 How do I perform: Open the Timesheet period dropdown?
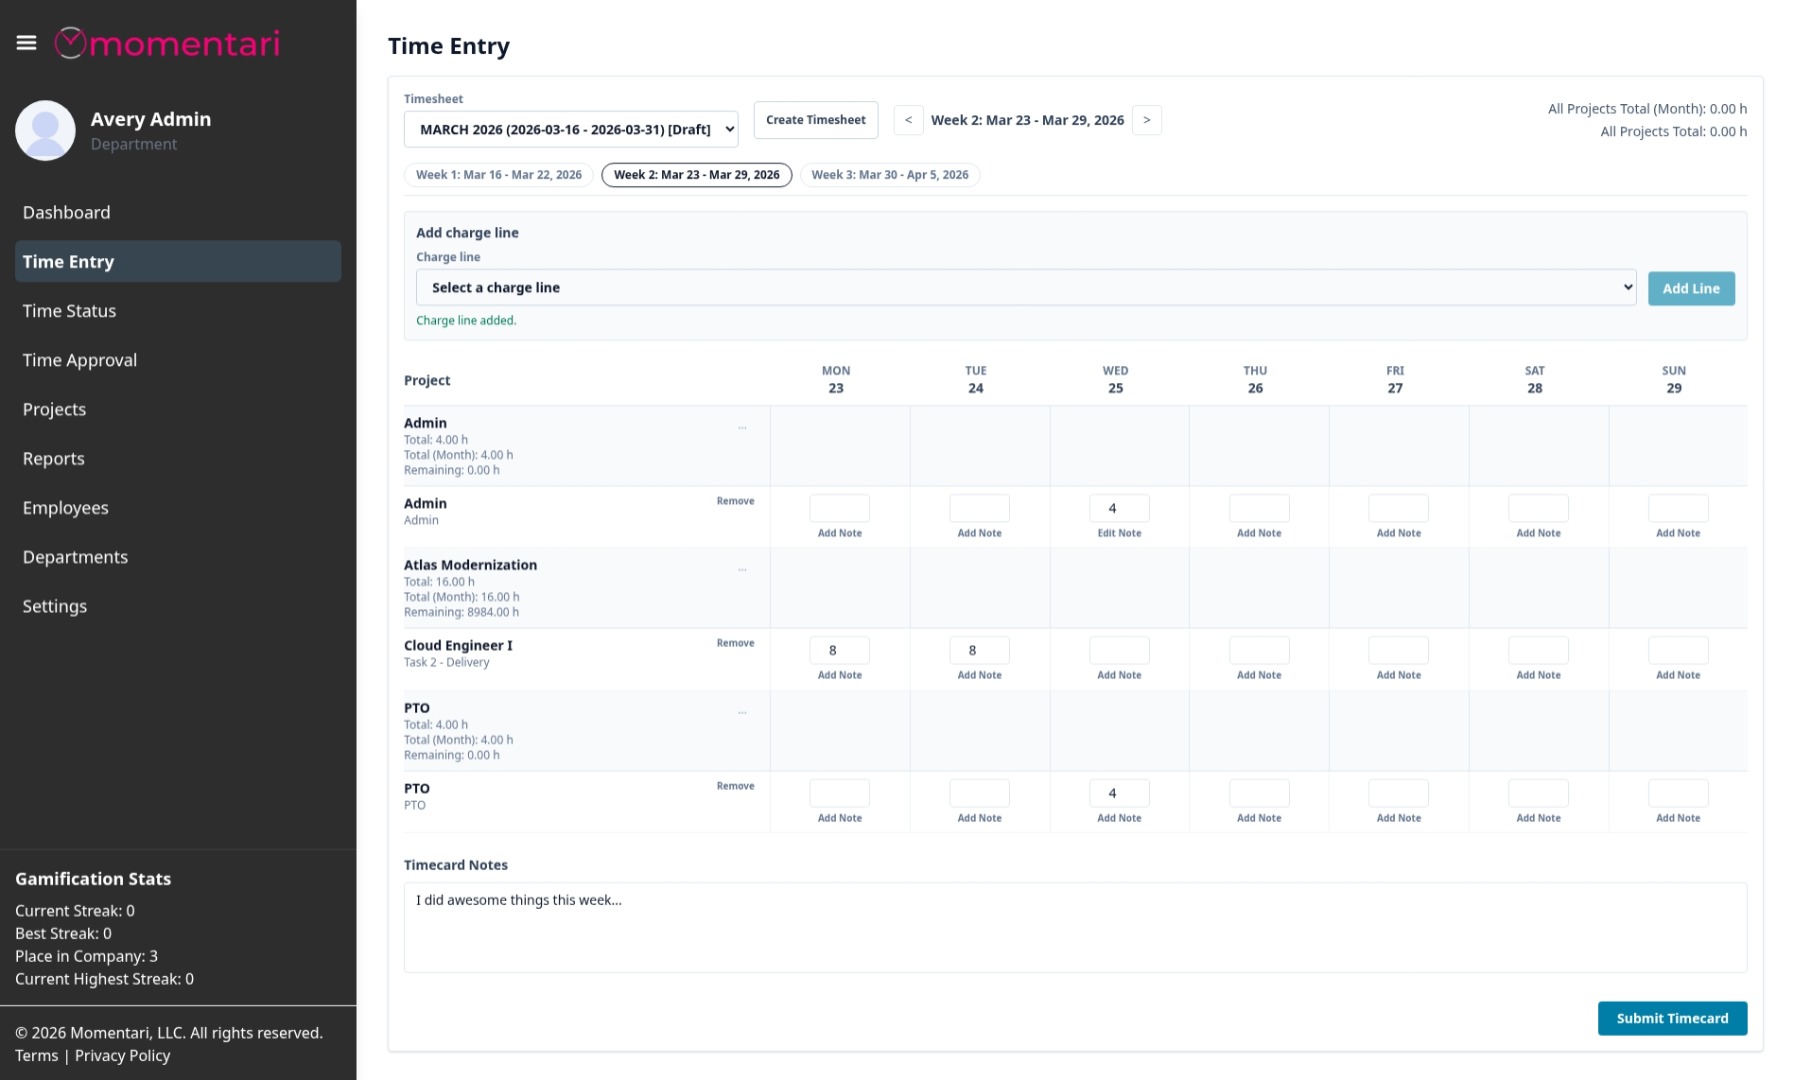pos(570,129)
